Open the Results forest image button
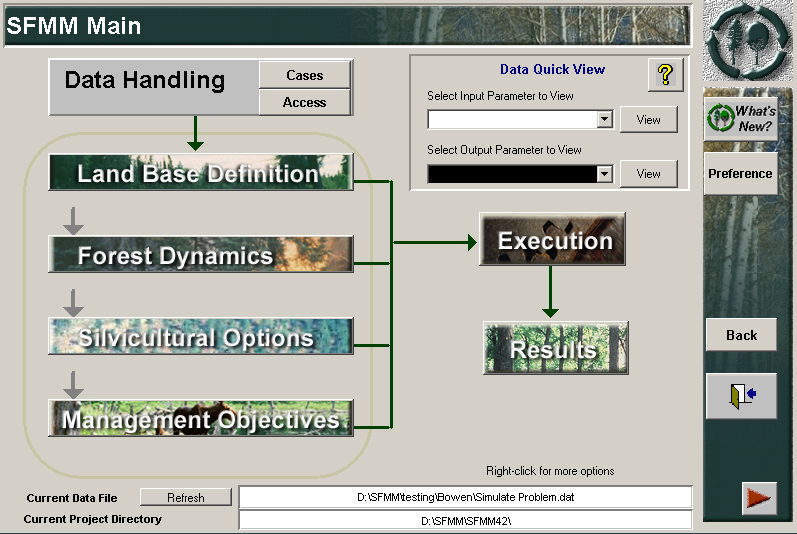Viewport: 797px width, 534px height. [556, 348]
